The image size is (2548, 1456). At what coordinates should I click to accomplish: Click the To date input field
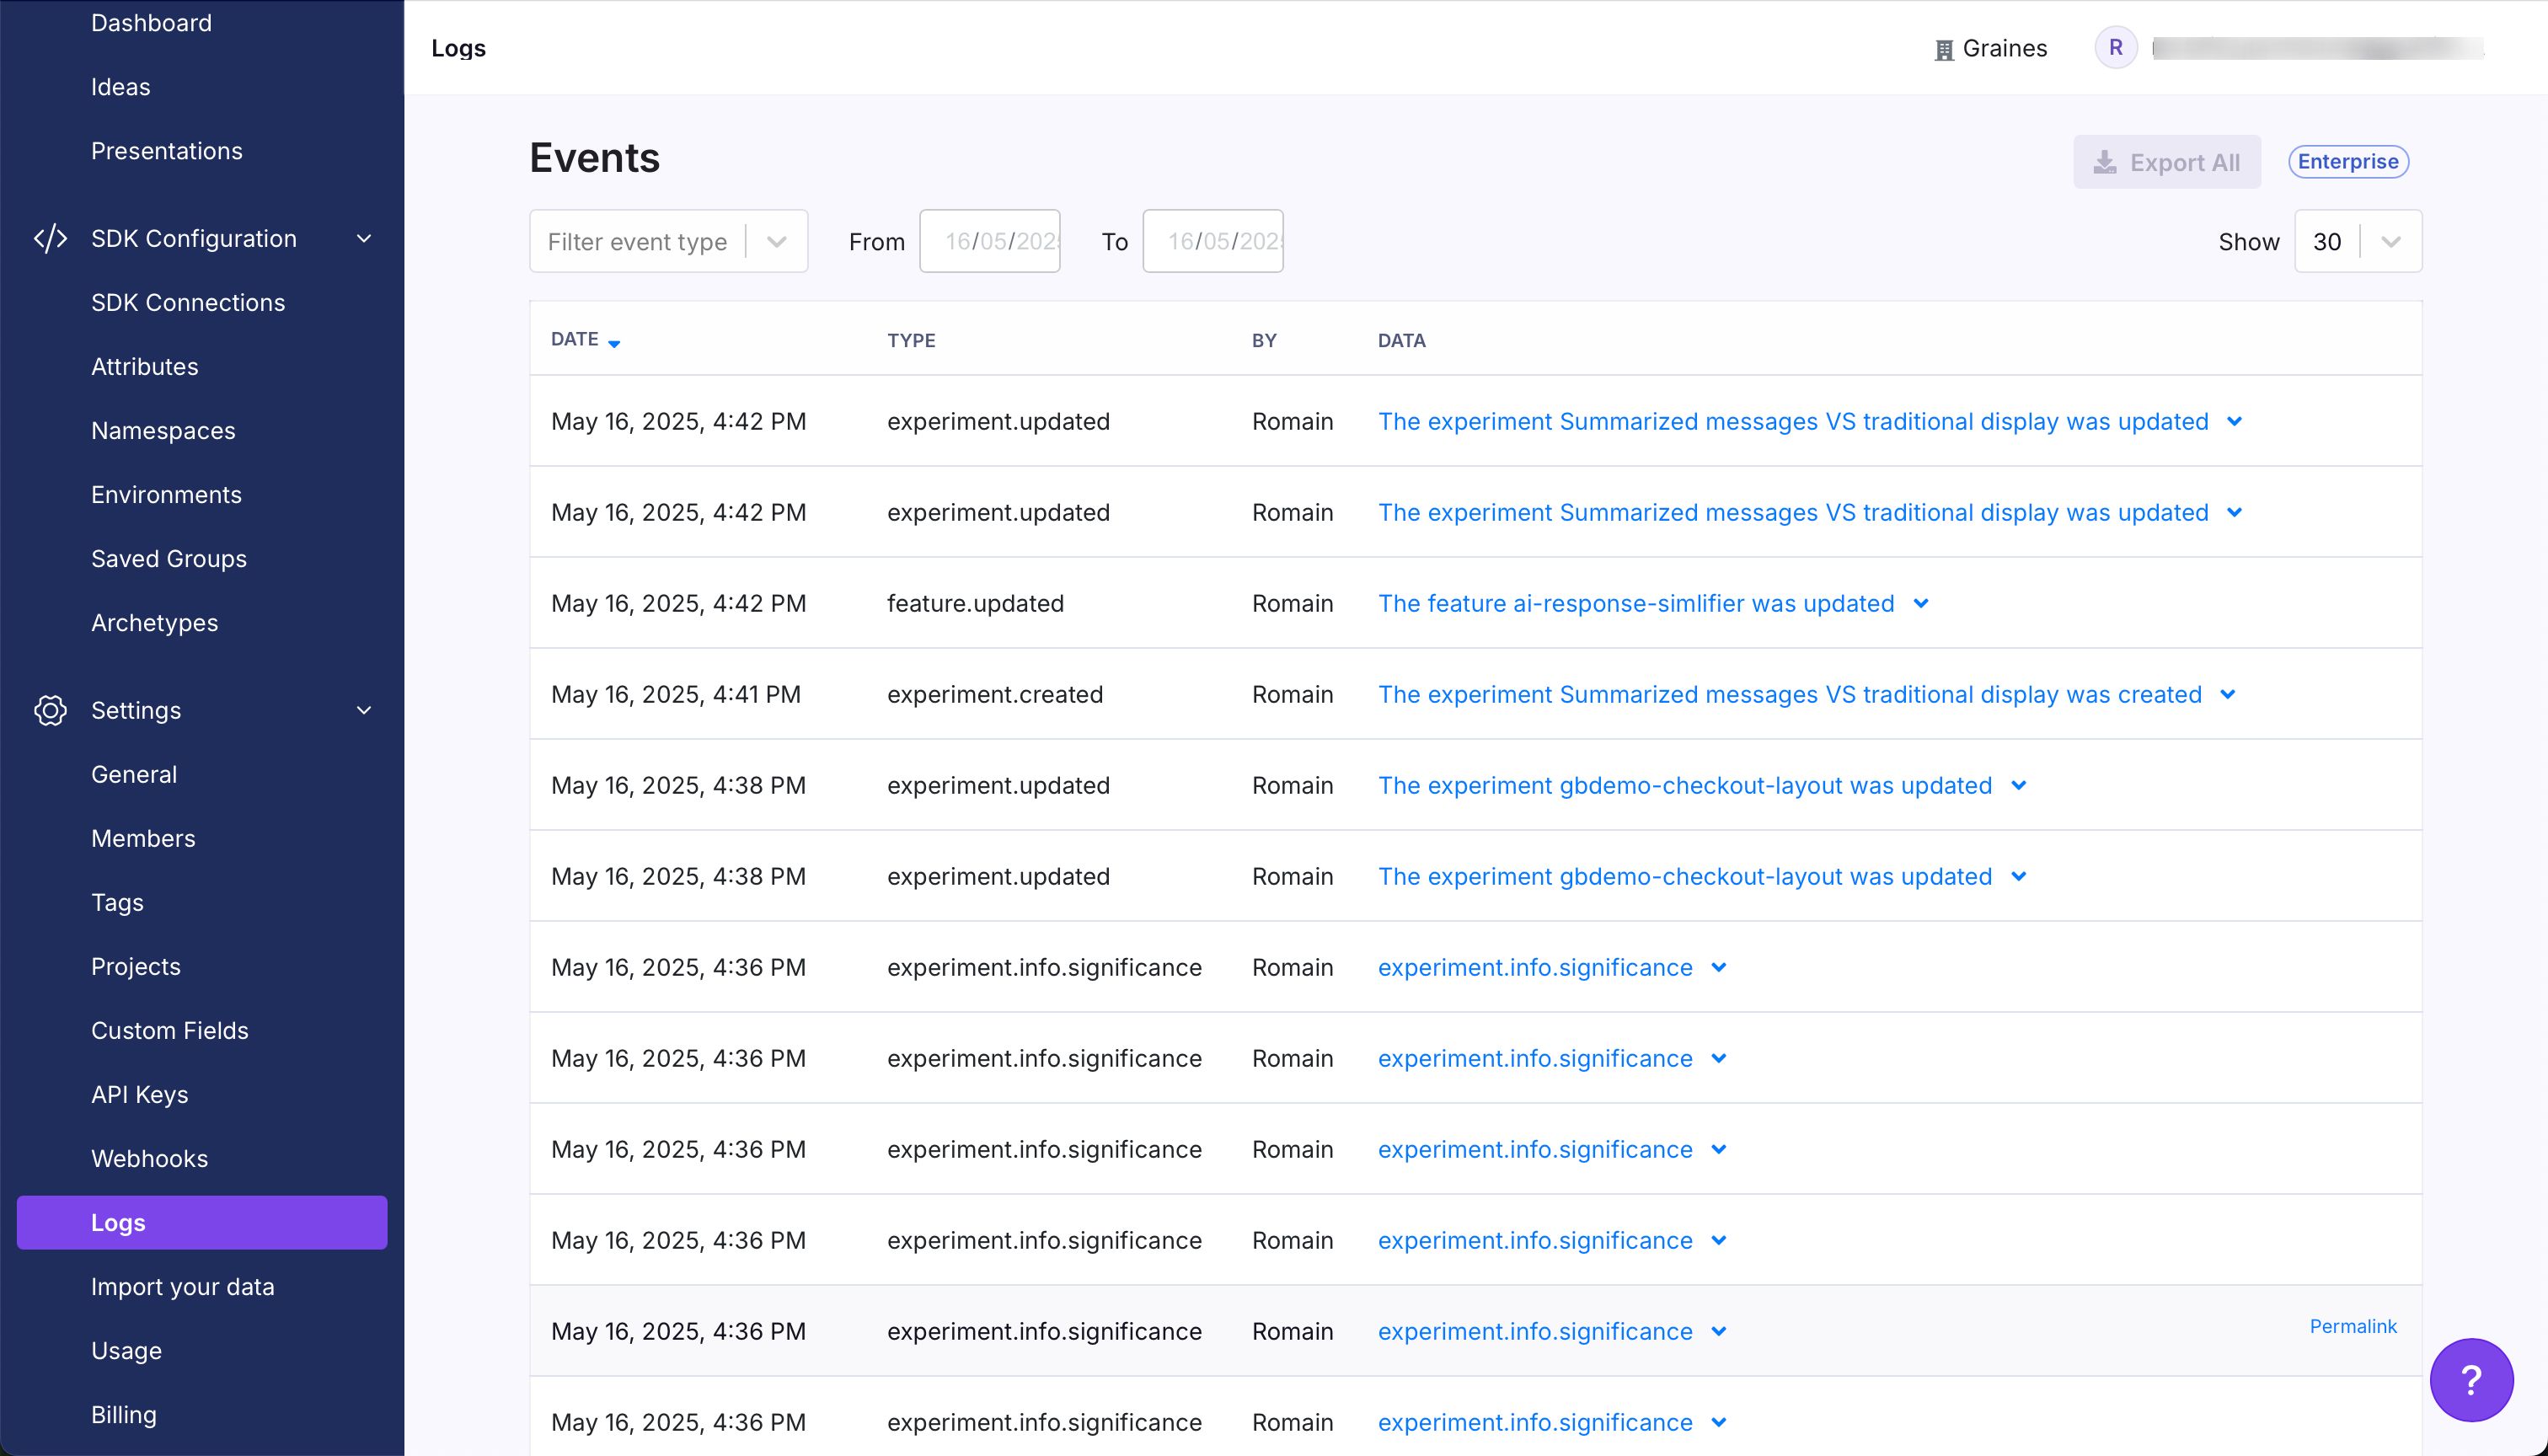pyautogui.click(x=1213, y=241)
